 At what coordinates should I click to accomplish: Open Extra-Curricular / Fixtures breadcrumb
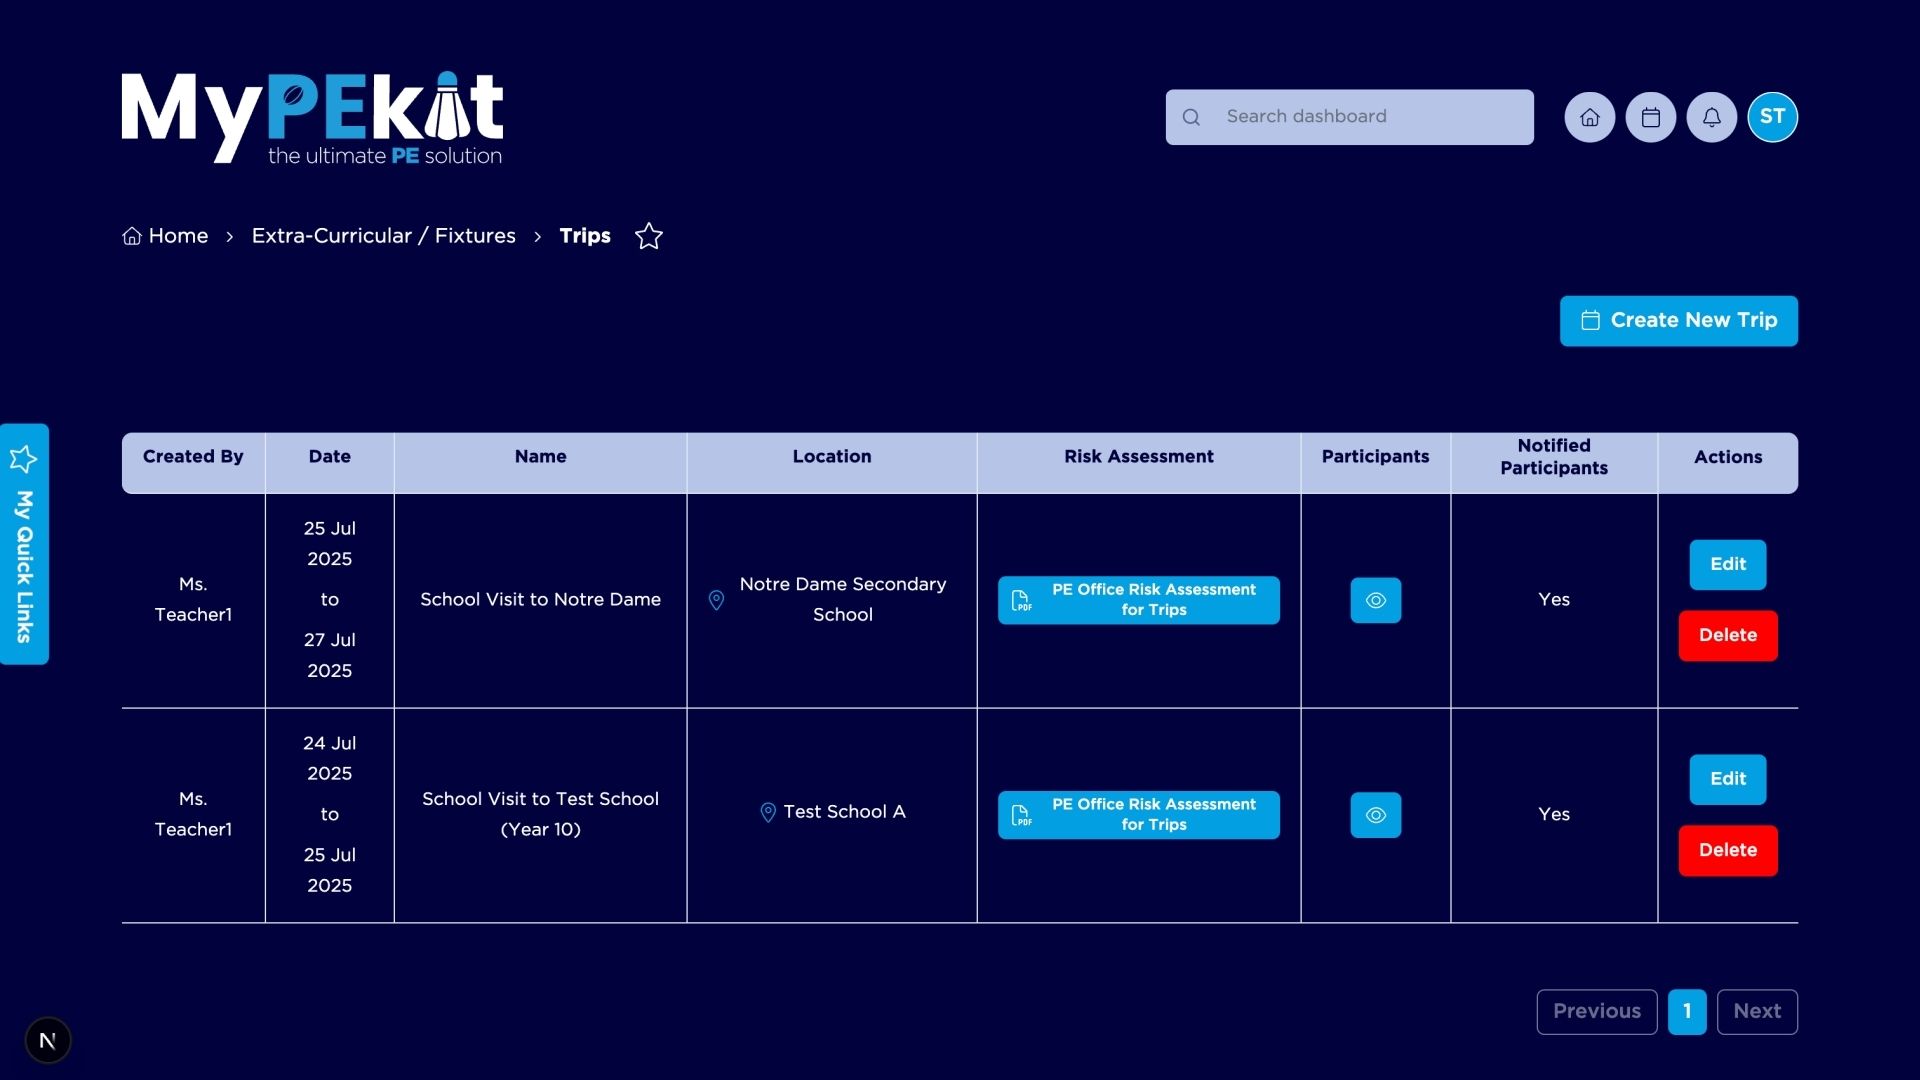click(383, 236)
